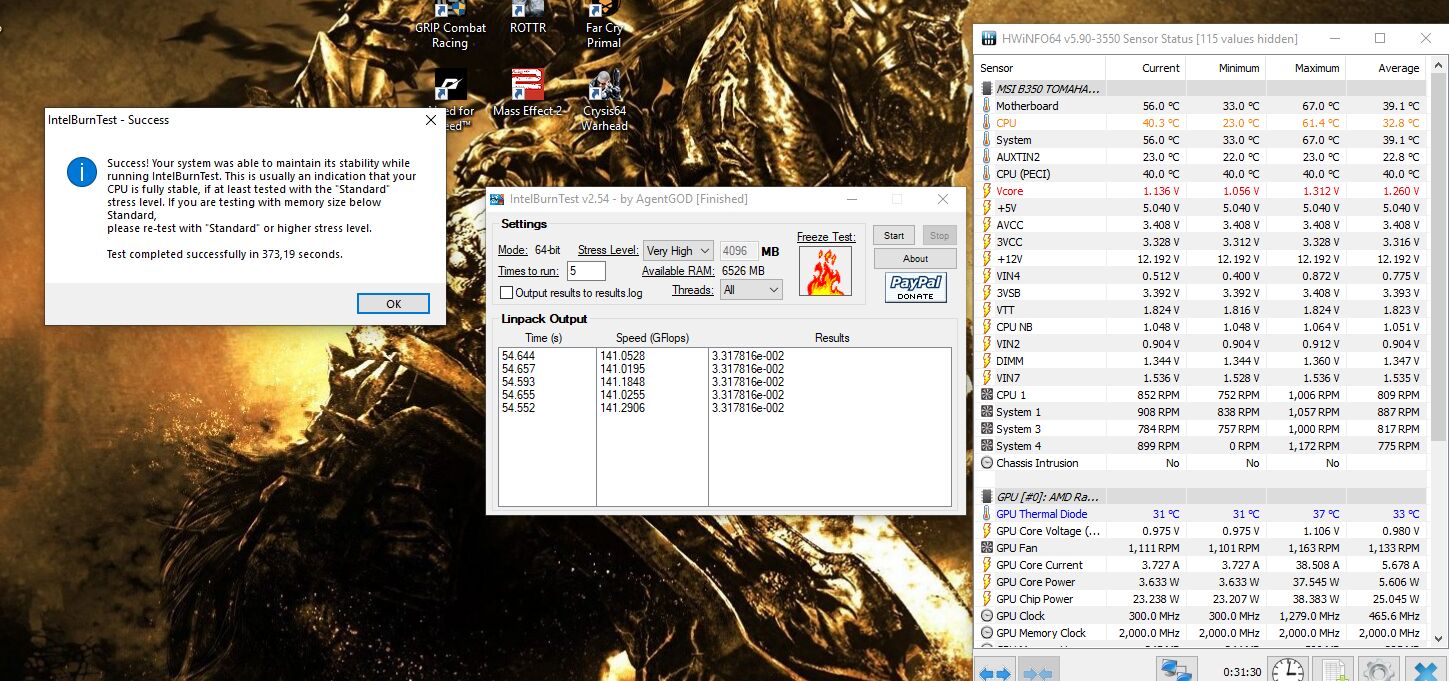
Task: Click HWiNFO expand columns double-arrow button
Action: click(995, 671)
